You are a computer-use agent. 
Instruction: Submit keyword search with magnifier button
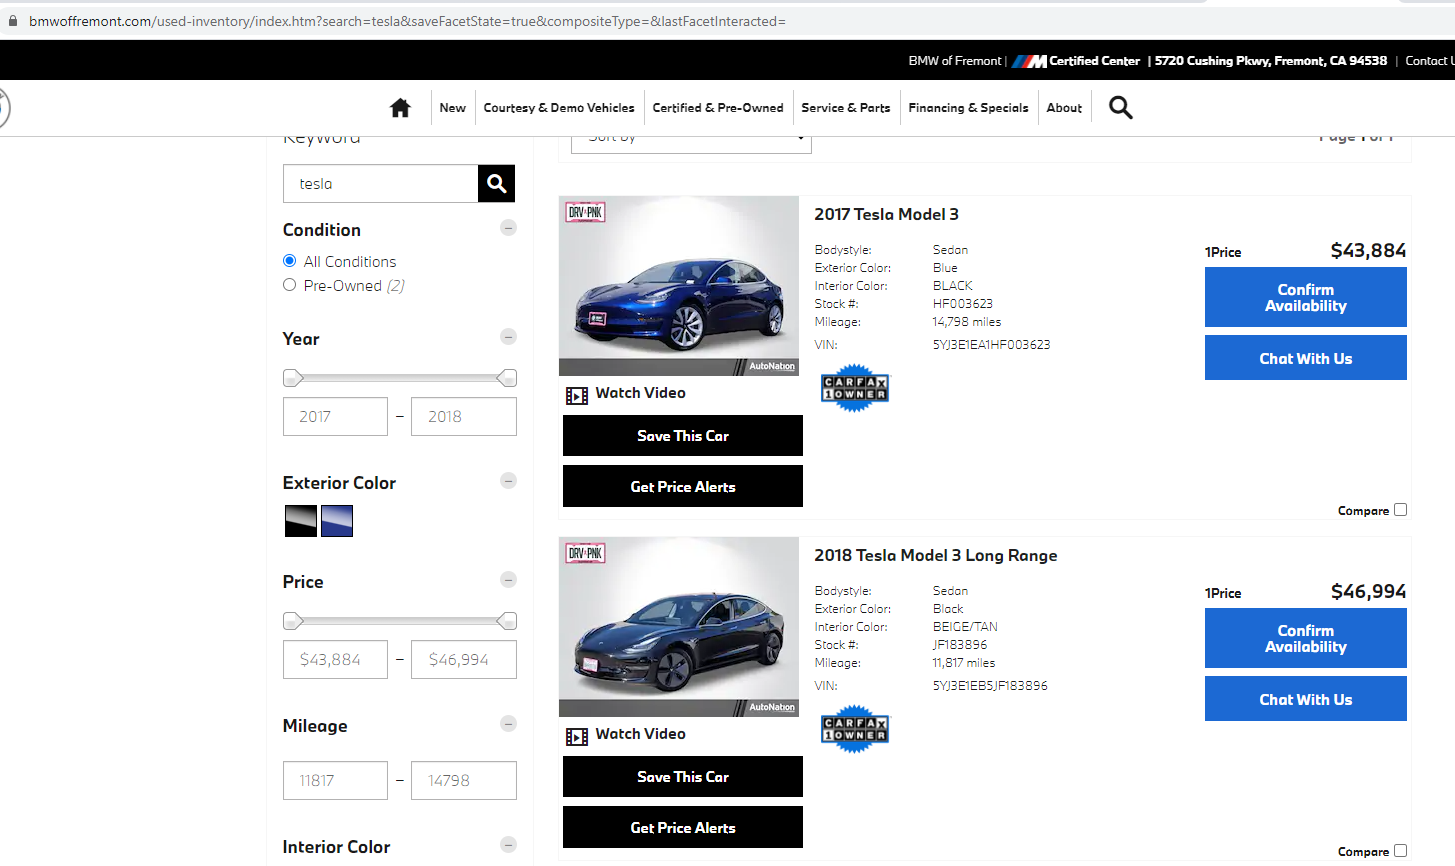(x=496, y=184)
